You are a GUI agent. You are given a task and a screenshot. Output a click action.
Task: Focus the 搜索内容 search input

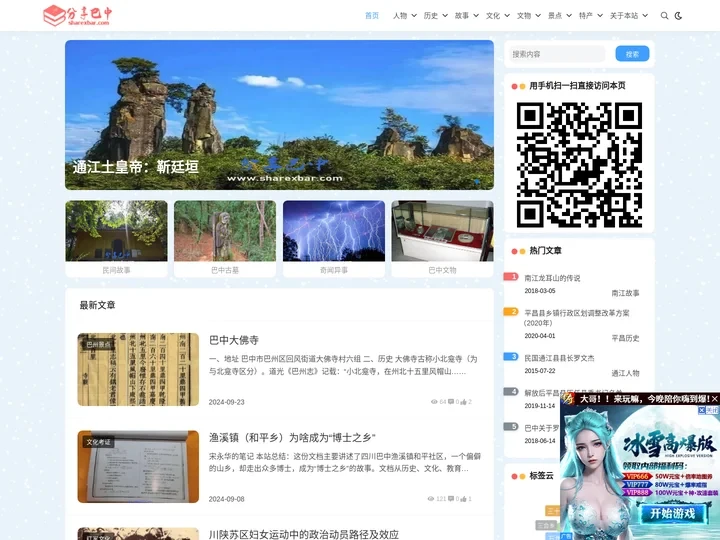pos(557,54)
